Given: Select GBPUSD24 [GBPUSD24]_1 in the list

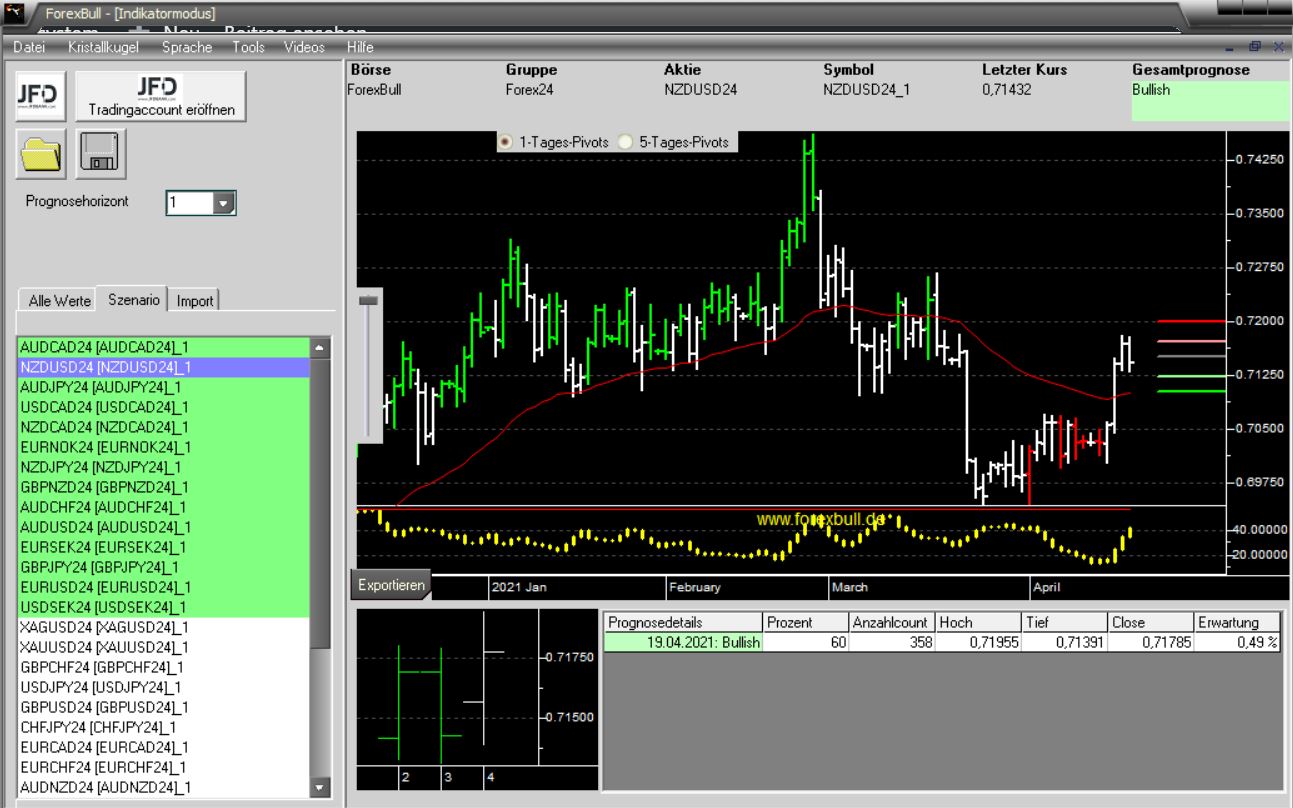Looking at the screenshot, I should pyautogui.click(x=164, y=707).
